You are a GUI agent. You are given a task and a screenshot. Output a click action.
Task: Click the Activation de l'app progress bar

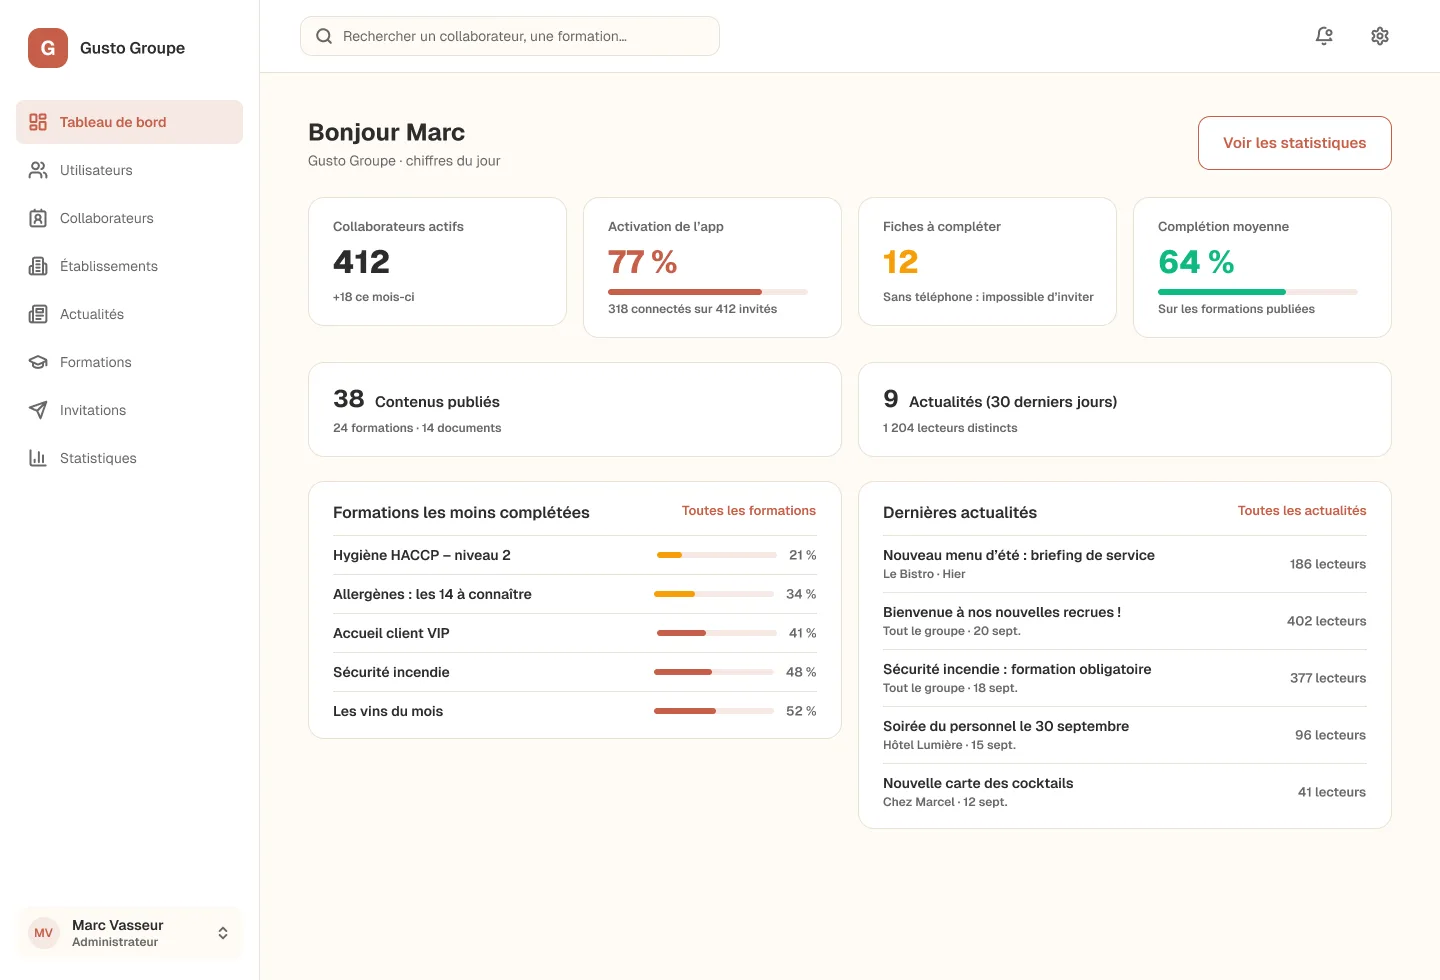tap(708, 292)
